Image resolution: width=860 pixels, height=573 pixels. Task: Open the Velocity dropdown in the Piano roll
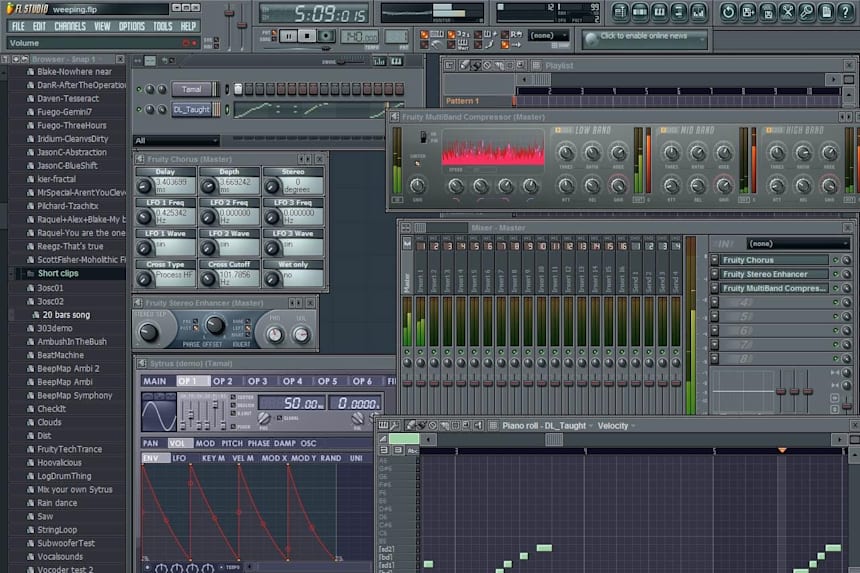click(x=616, y=426)
